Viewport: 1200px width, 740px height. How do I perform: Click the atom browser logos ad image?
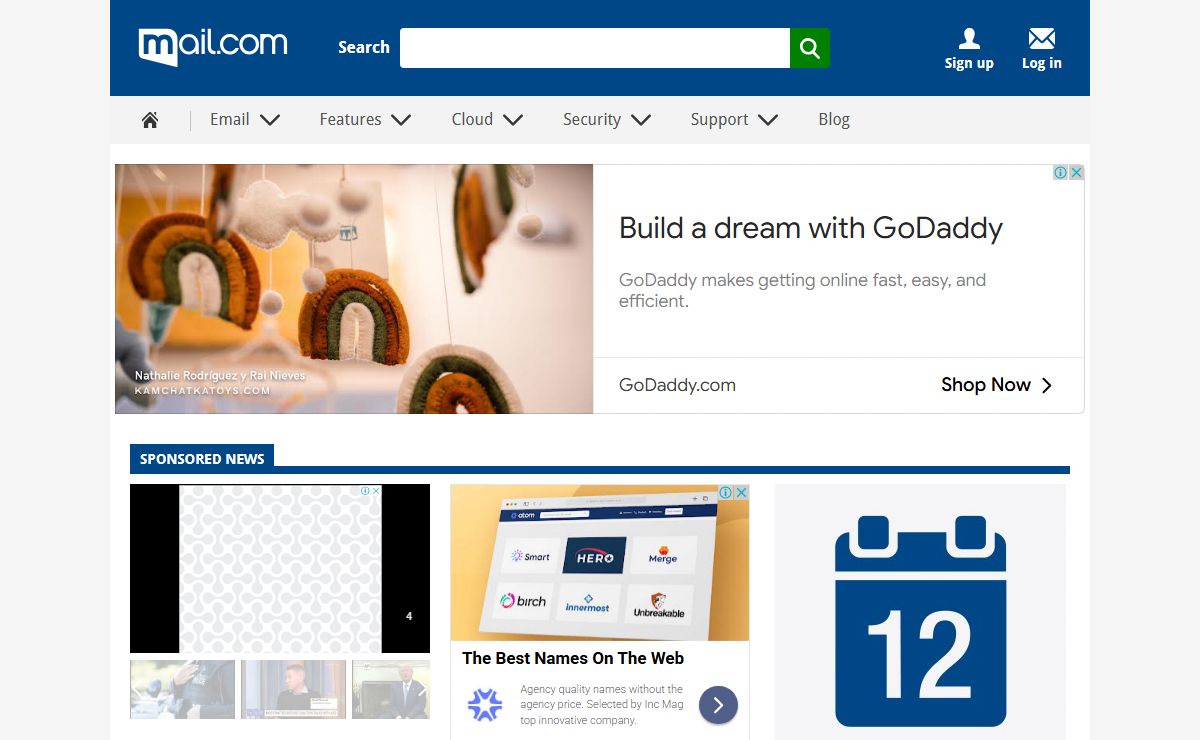(599, 563)
